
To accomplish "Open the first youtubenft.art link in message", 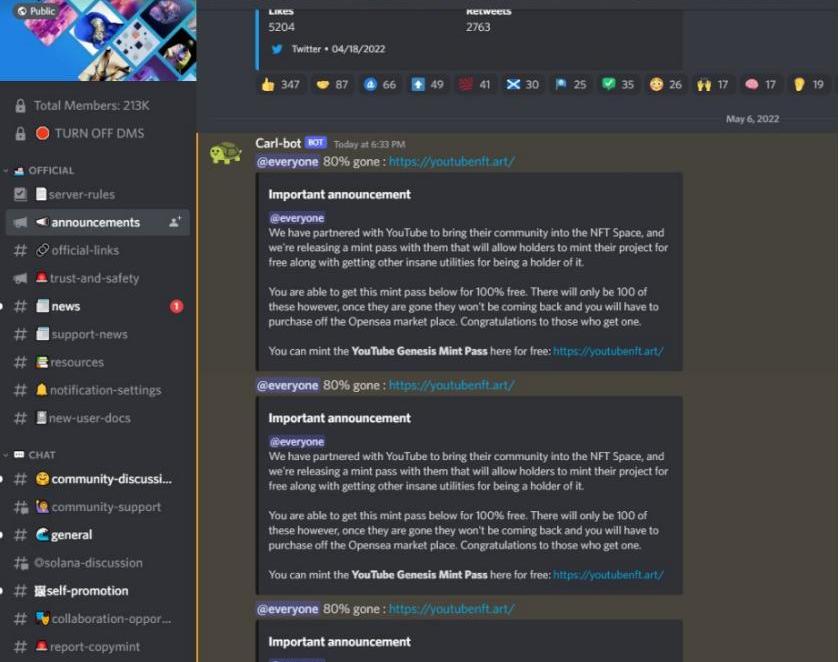I will [452, 162].
